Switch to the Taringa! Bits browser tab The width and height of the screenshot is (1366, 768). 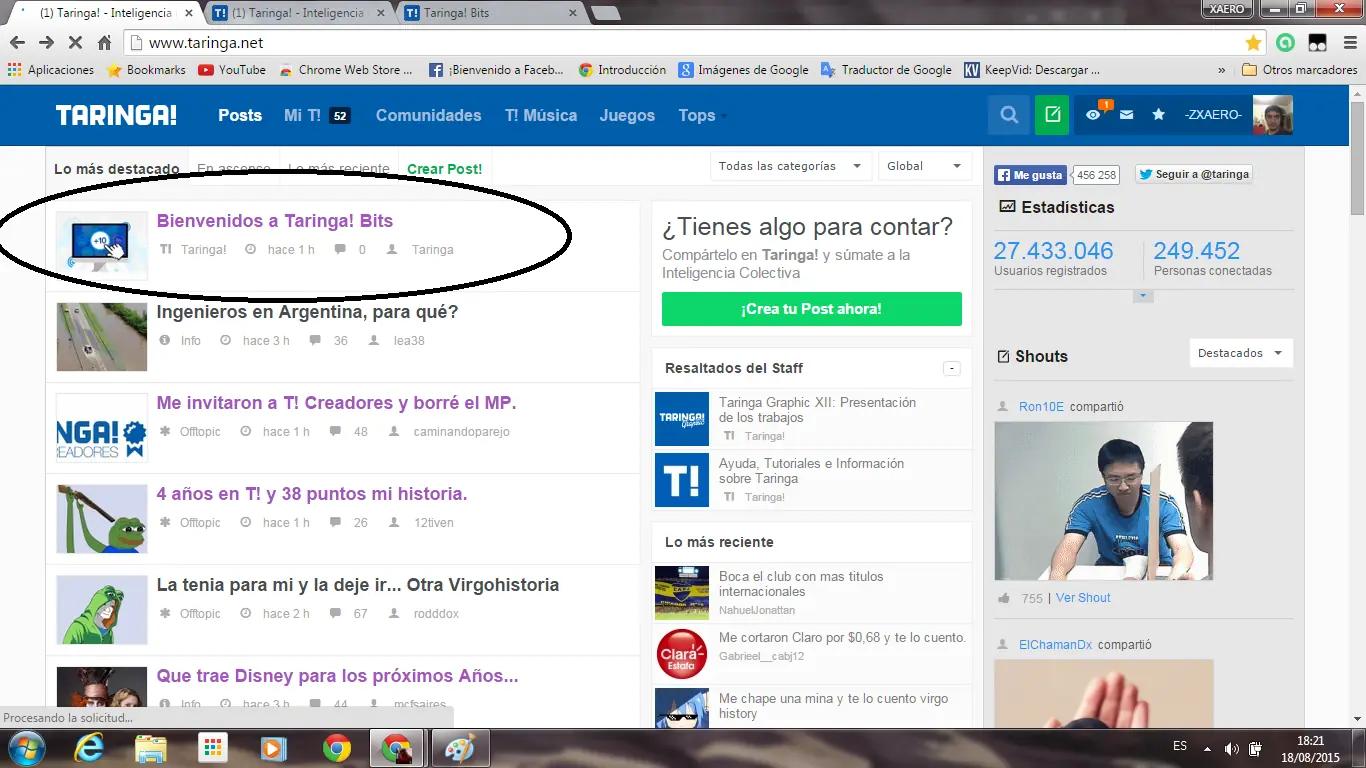click(x=490, y=13)
